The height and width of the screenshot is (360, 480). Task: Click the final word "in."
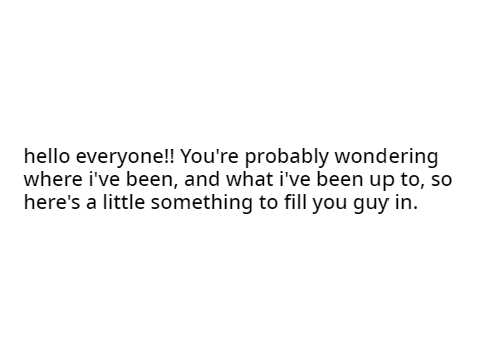[406, 202]
